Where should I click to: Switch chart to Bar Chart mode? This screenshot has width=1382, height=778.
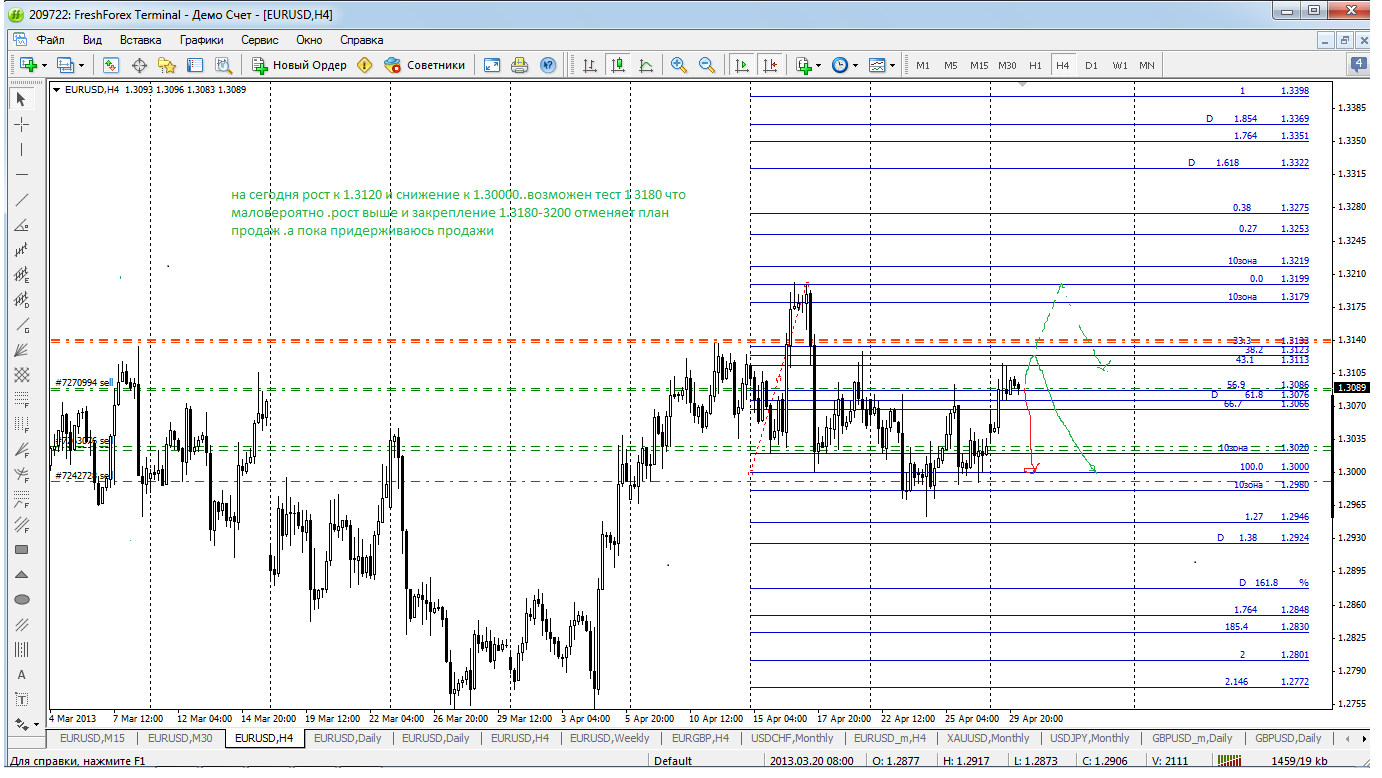[x=590, y=65]
